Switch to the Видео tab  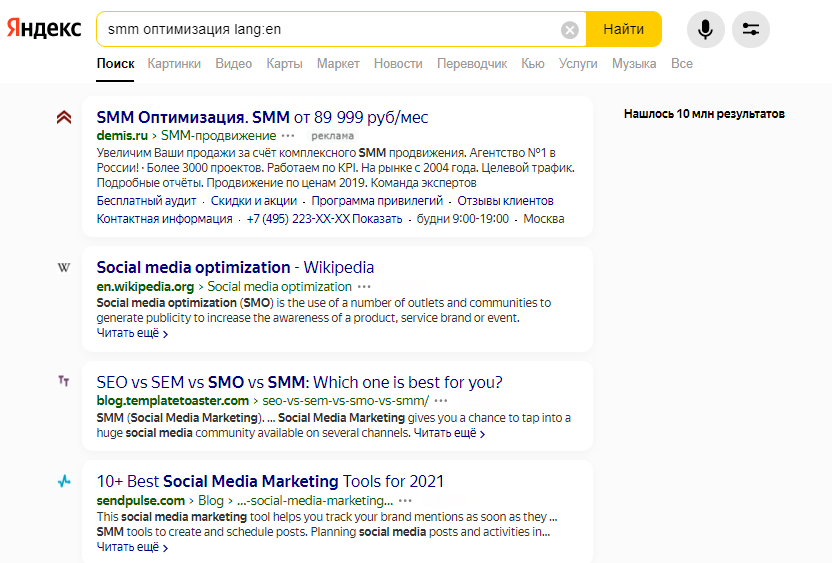[233, 64]
